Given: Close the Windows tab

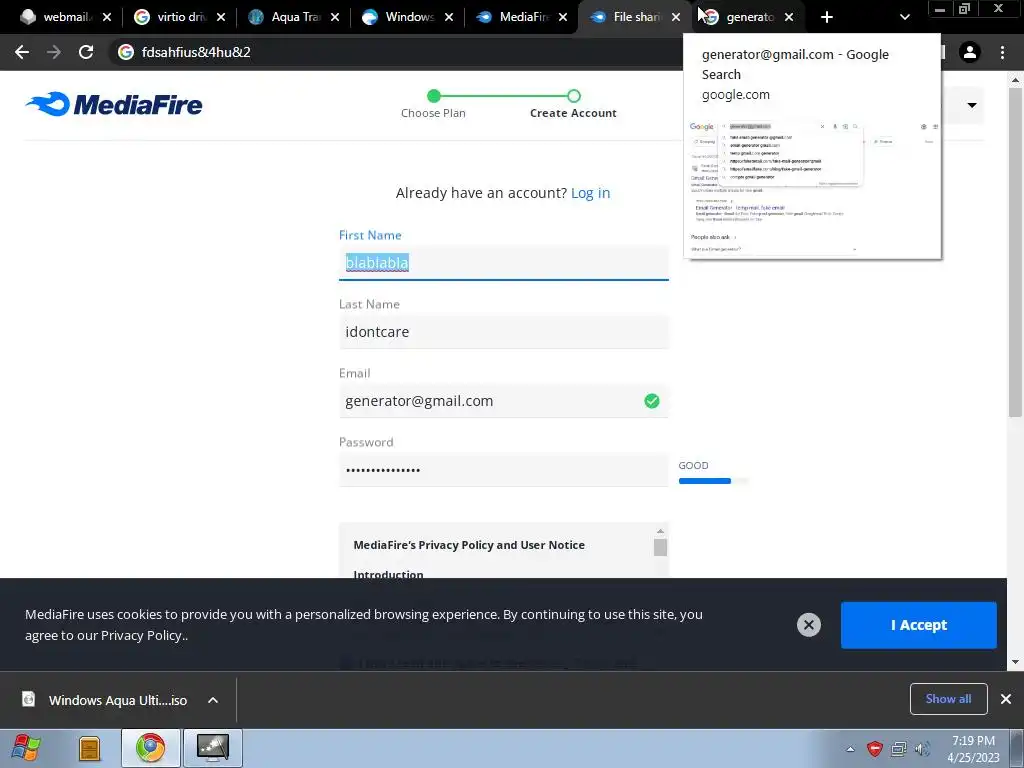Looking at the screenshot, I should pyautogui.click(x=449, y=17).
